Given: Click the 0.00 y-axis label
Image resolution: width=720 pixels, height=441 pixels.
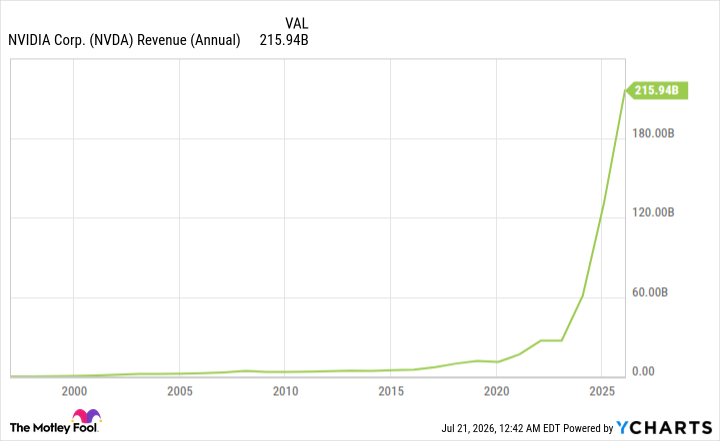Looking at the screenshot, I should [x=643, y=371].
